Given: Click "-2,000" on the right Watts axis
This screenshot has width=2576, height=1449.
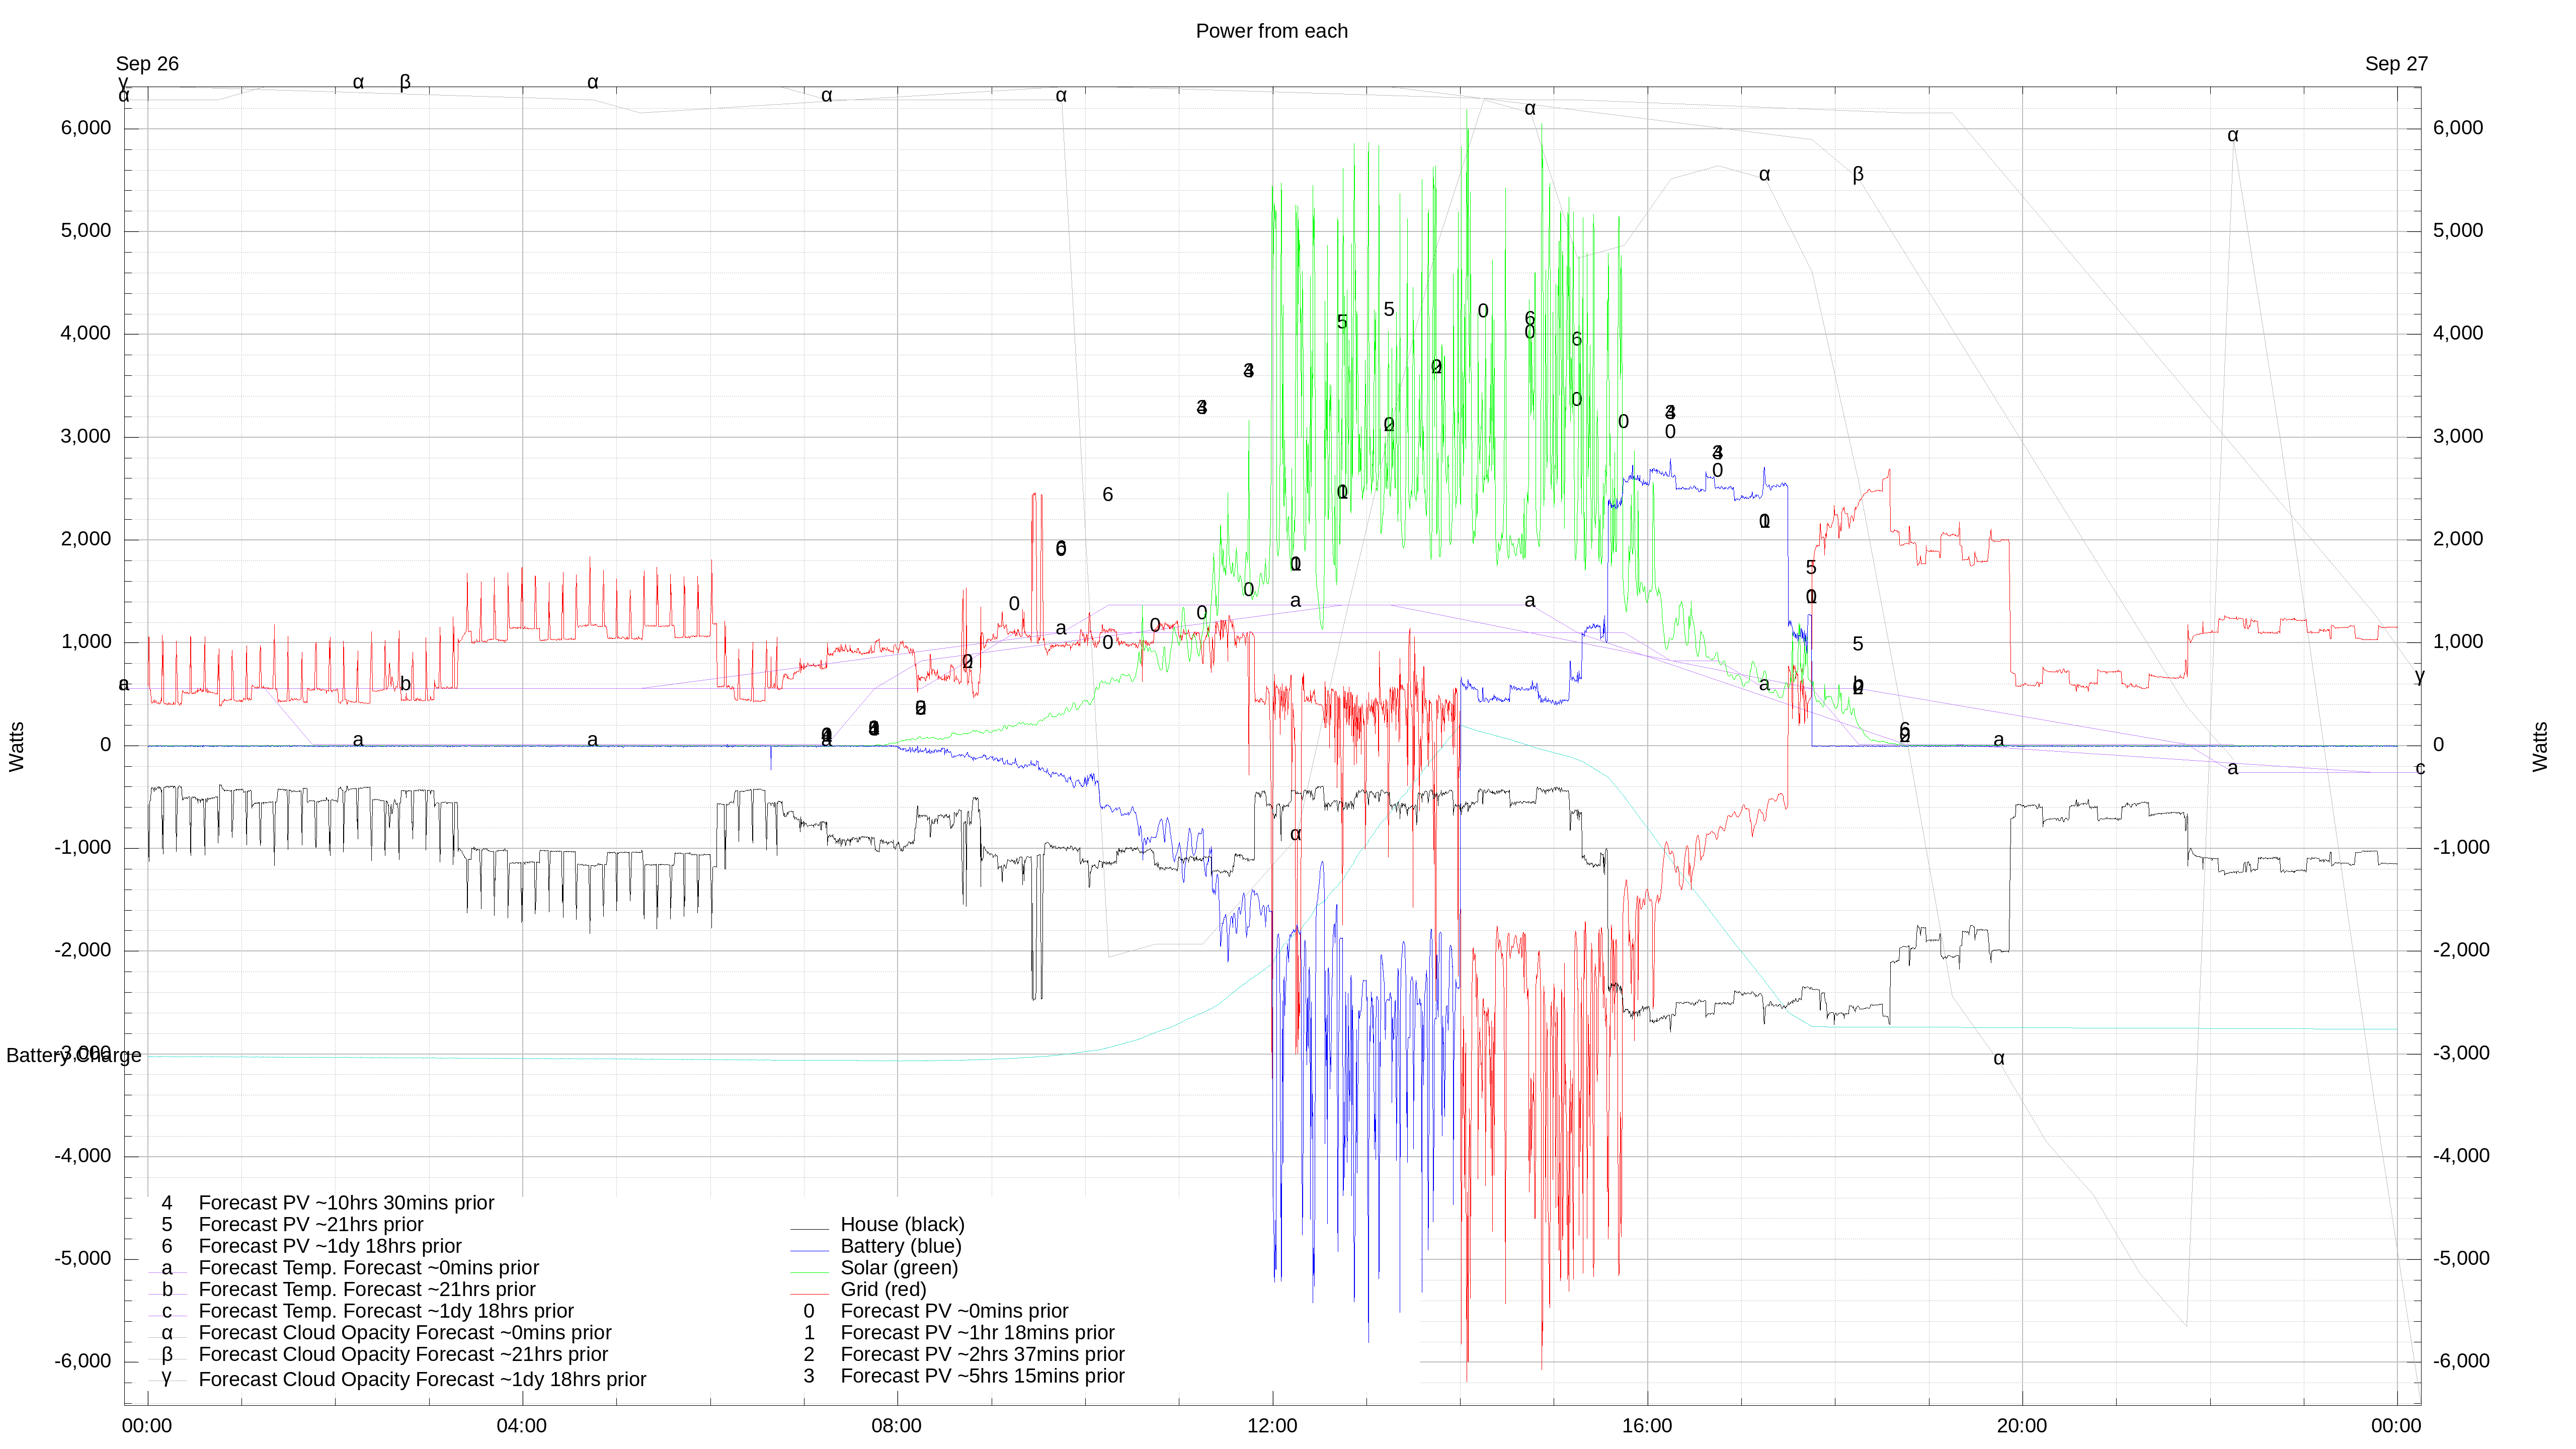Looking at the screenshot, I should click(x=2461, y=951).
